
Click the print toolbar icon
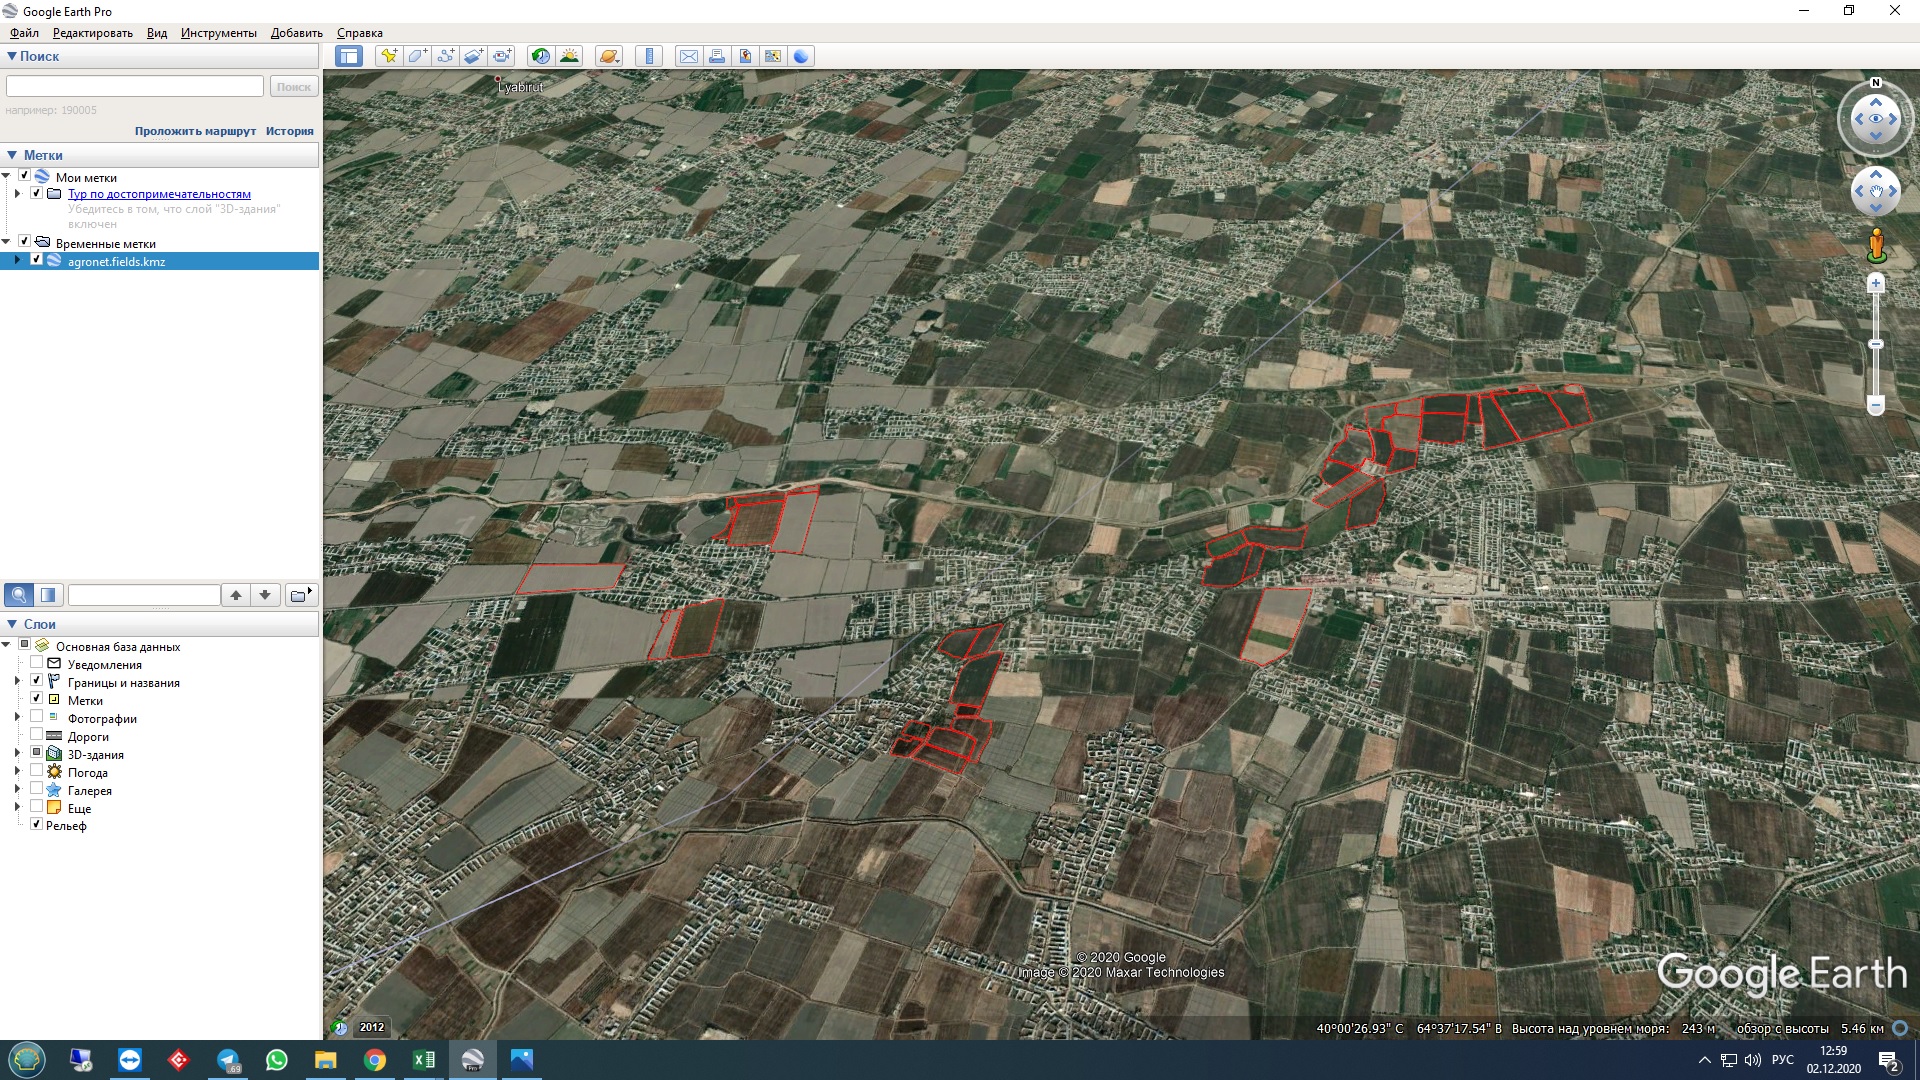point(717,56)
